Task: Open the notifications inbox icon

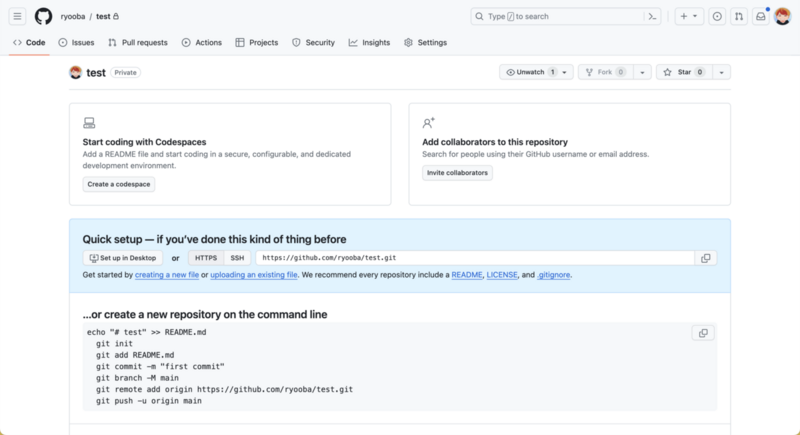Action: (x=761, y=16)
